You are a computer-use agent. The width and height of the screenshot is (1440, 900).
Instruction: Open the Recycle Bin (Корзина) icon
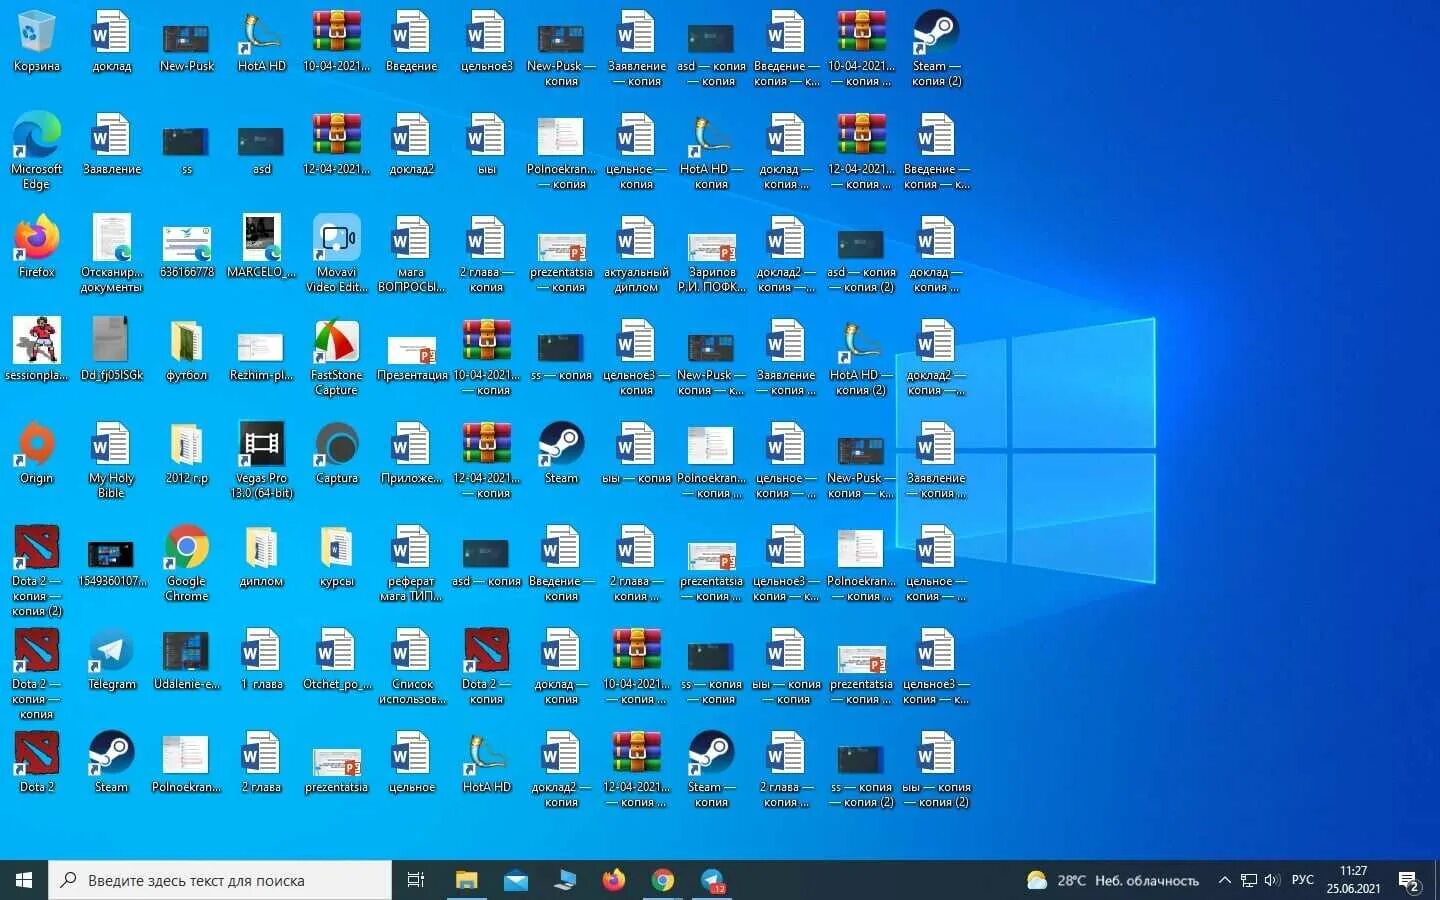pyautogui.click(x=36, y=42)
